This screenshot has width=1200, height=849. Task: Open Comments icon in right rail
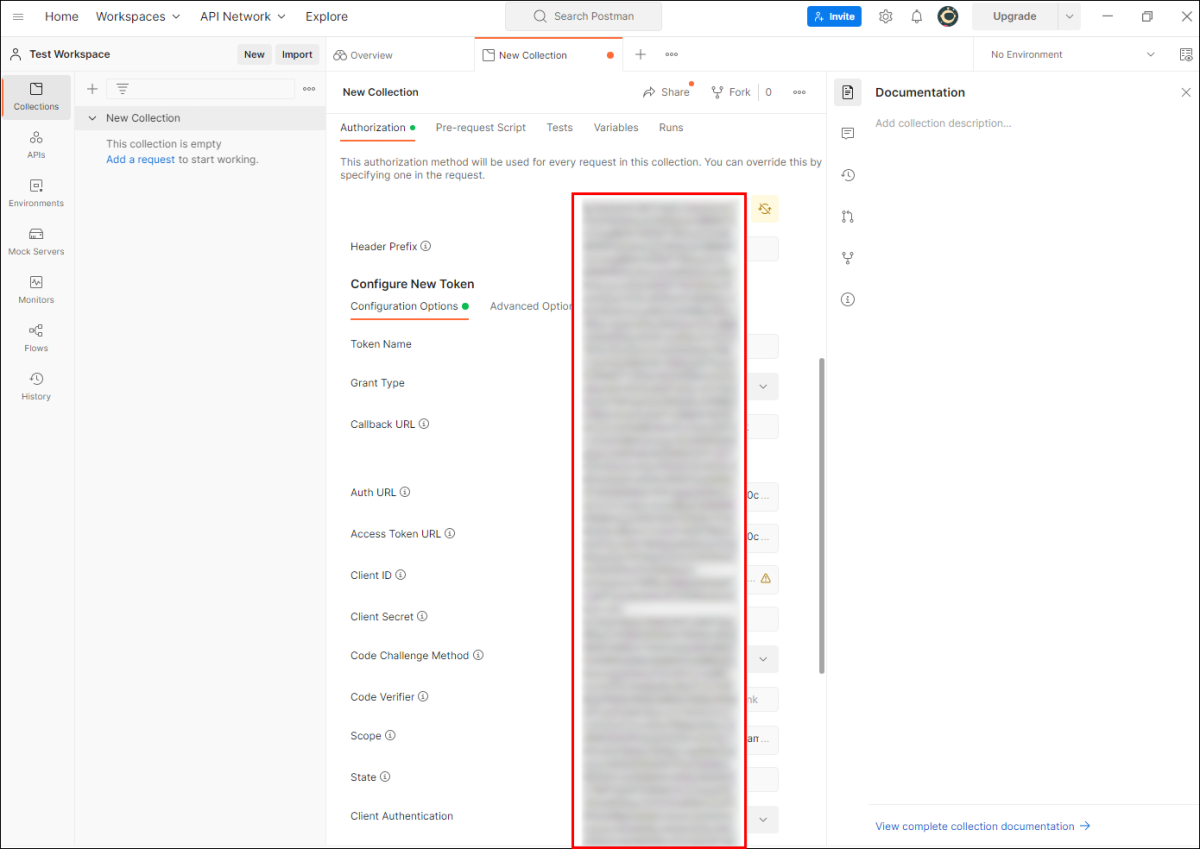(x=848, y=133)
